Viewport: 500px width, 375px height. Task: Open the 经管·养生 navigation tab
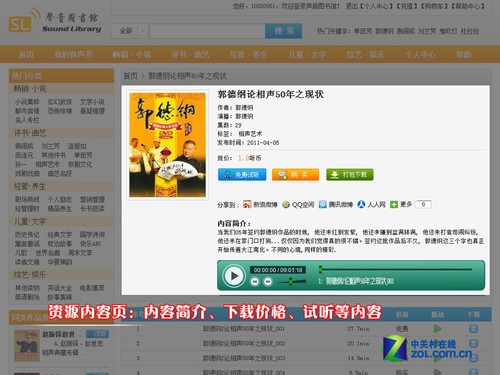coord(249,54)
